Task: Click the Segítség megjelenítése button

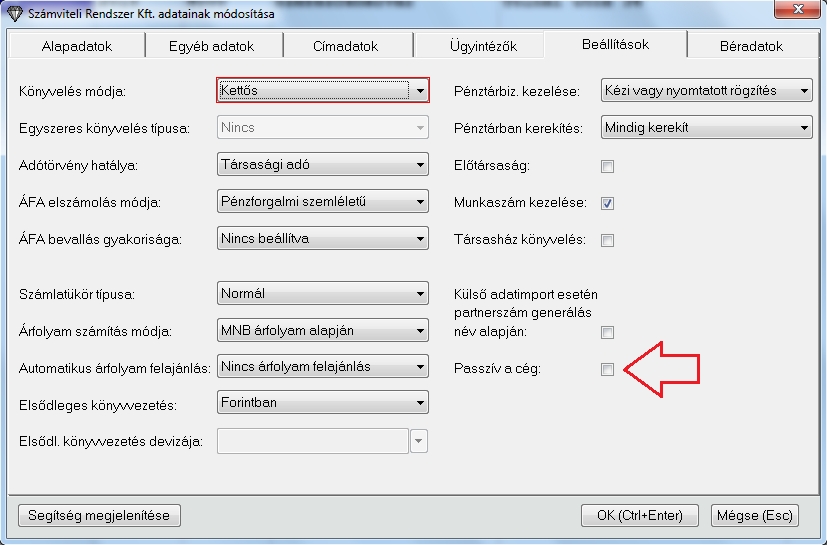Action: 98,515
